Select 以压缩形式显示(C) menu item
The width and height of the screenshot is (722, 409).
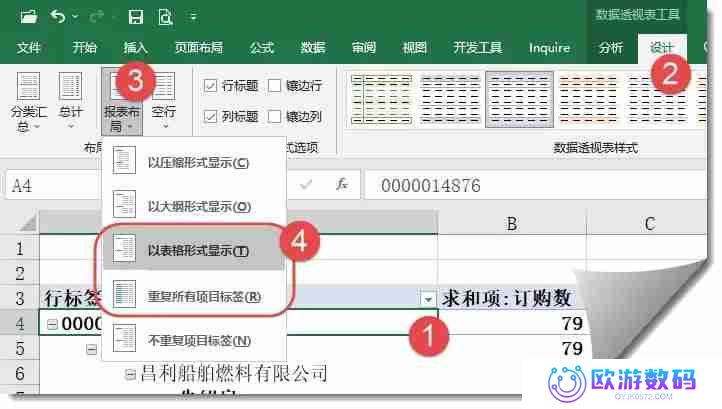(x=194, y=162)
